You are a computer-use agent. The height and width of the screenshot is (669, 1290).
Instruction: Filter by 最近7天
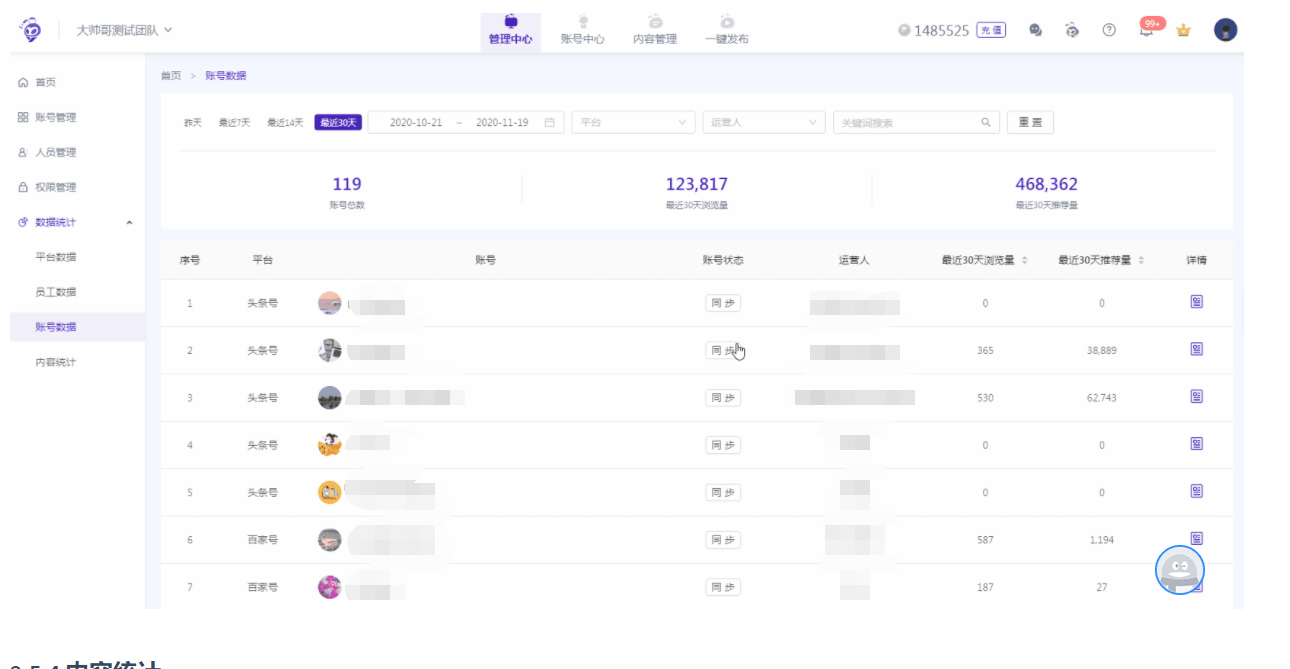coord(235,123)
